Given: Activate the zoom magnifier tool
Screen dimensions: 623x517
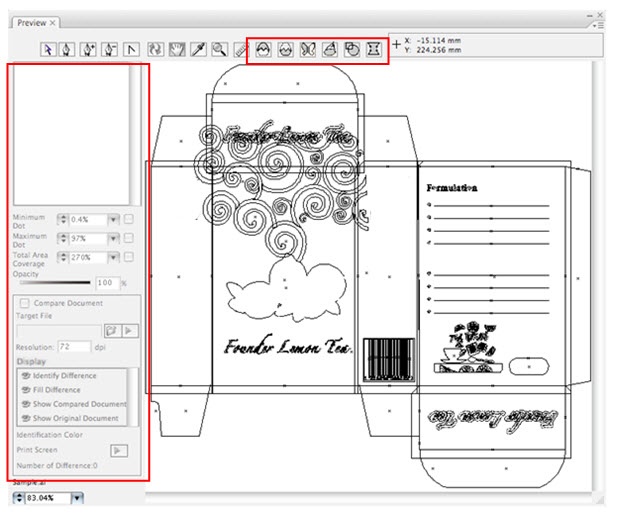Looking at the screenshot, I should pyautogui.click(x=219, y=48).
